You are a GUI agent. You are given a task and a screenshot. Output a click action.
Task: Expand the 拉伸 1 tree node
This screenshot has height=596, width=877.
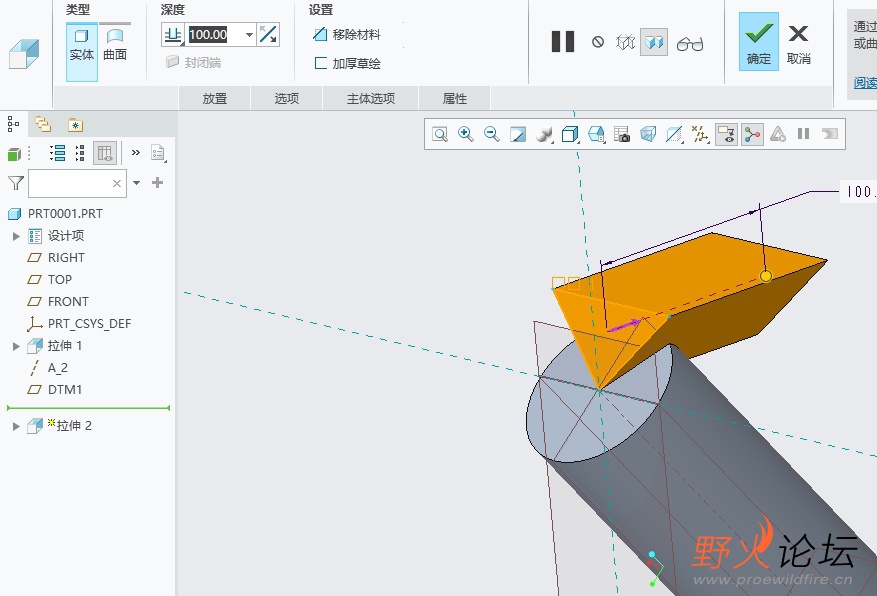16,346
